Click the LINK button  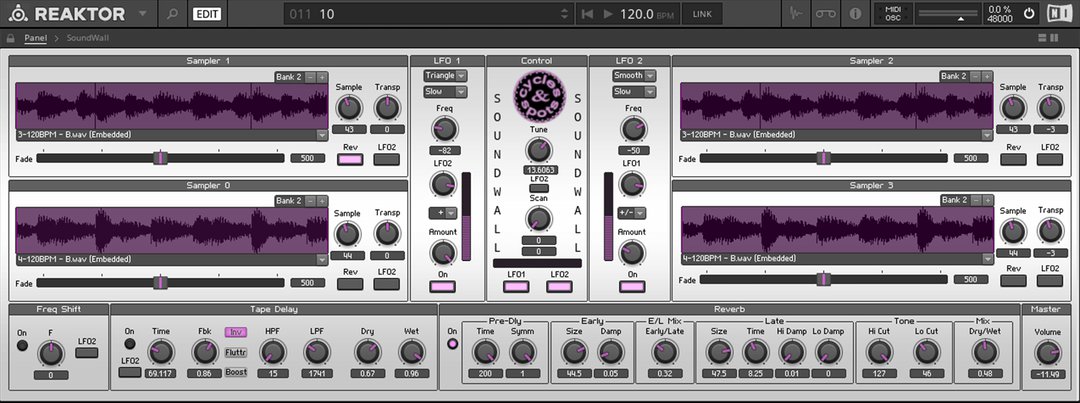703,14
